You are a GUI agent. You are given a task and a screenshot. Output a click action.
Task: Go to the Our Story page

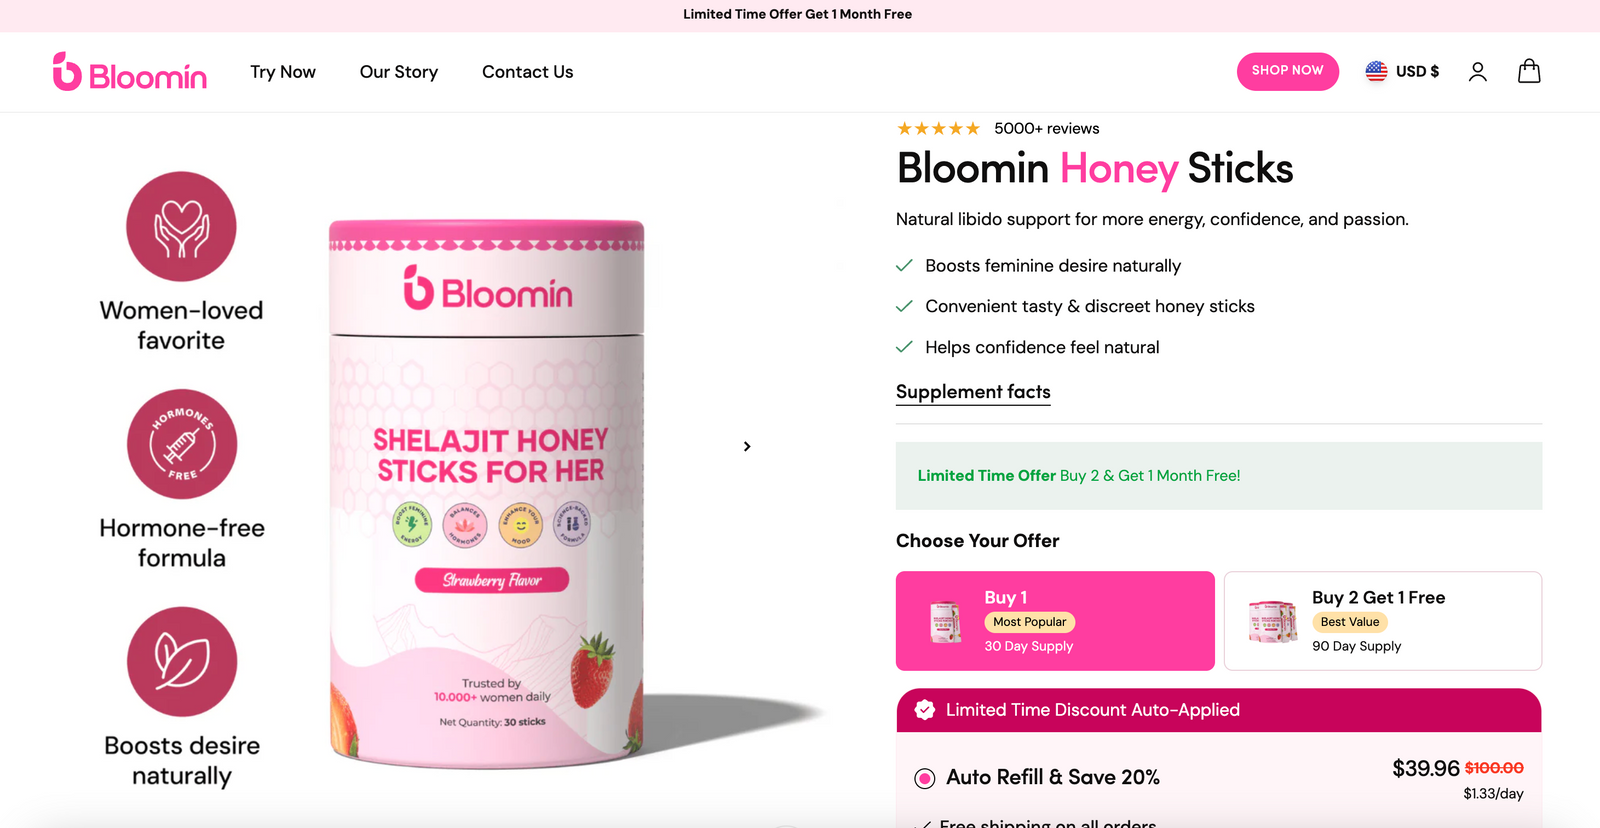pos(399,72)
